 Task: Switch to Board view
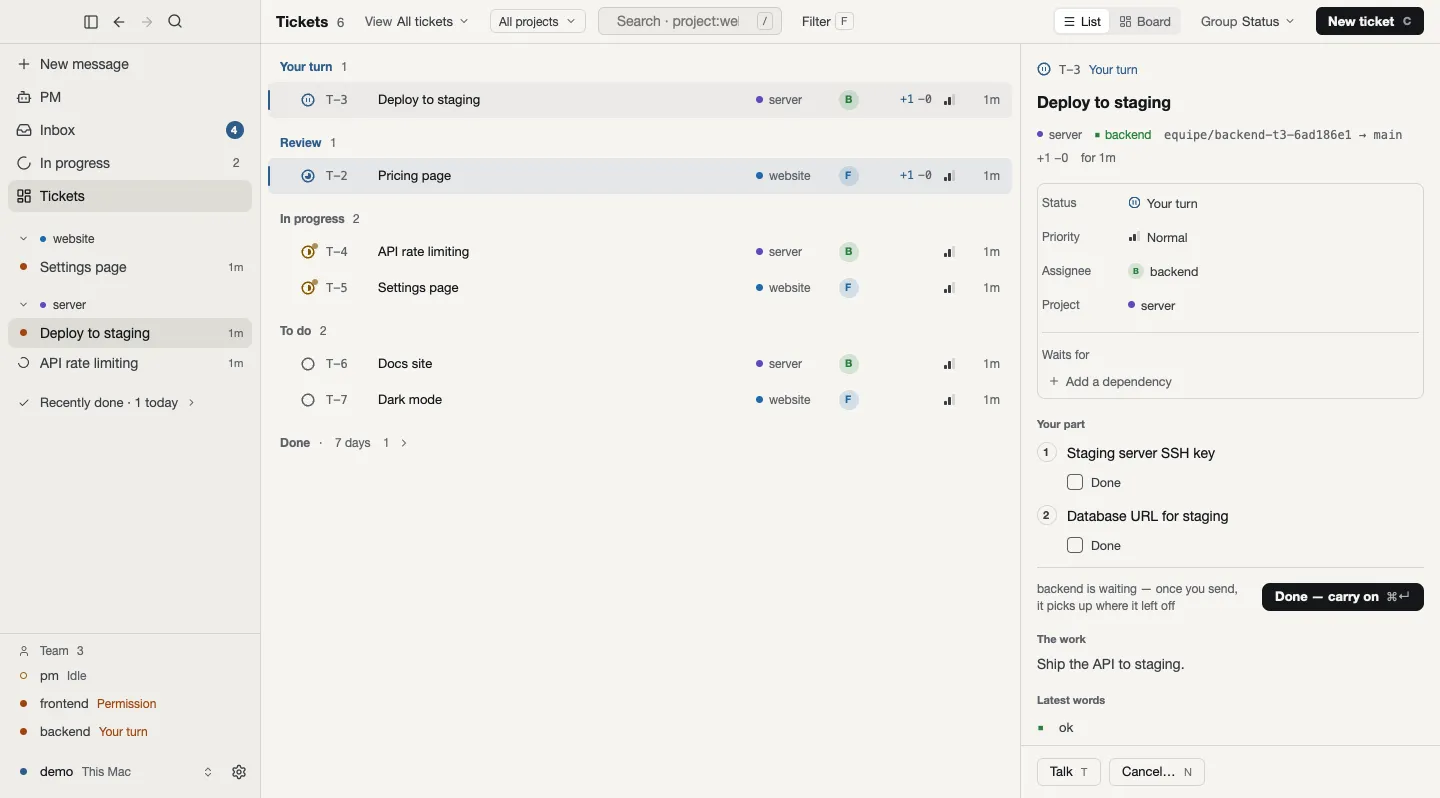click(x=1146, y=21)
